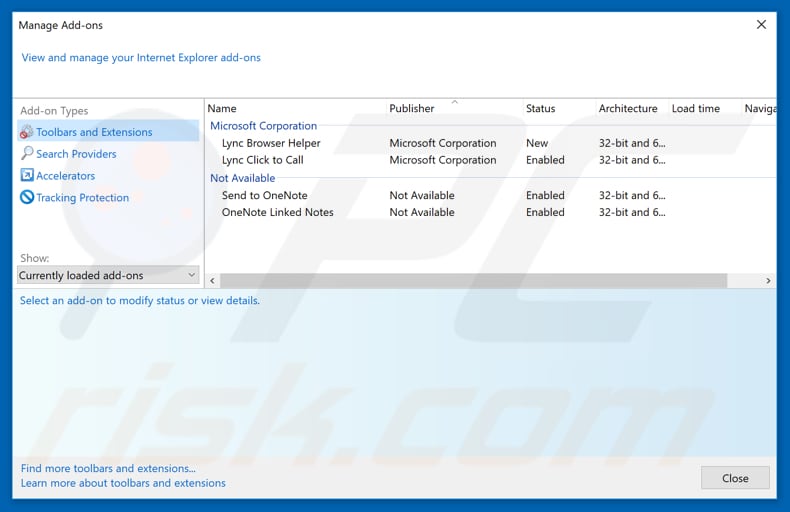Viewport: 790px width, 512px height.
Task: Click the Accelerators arrow icon
Action: click(27, 175)
